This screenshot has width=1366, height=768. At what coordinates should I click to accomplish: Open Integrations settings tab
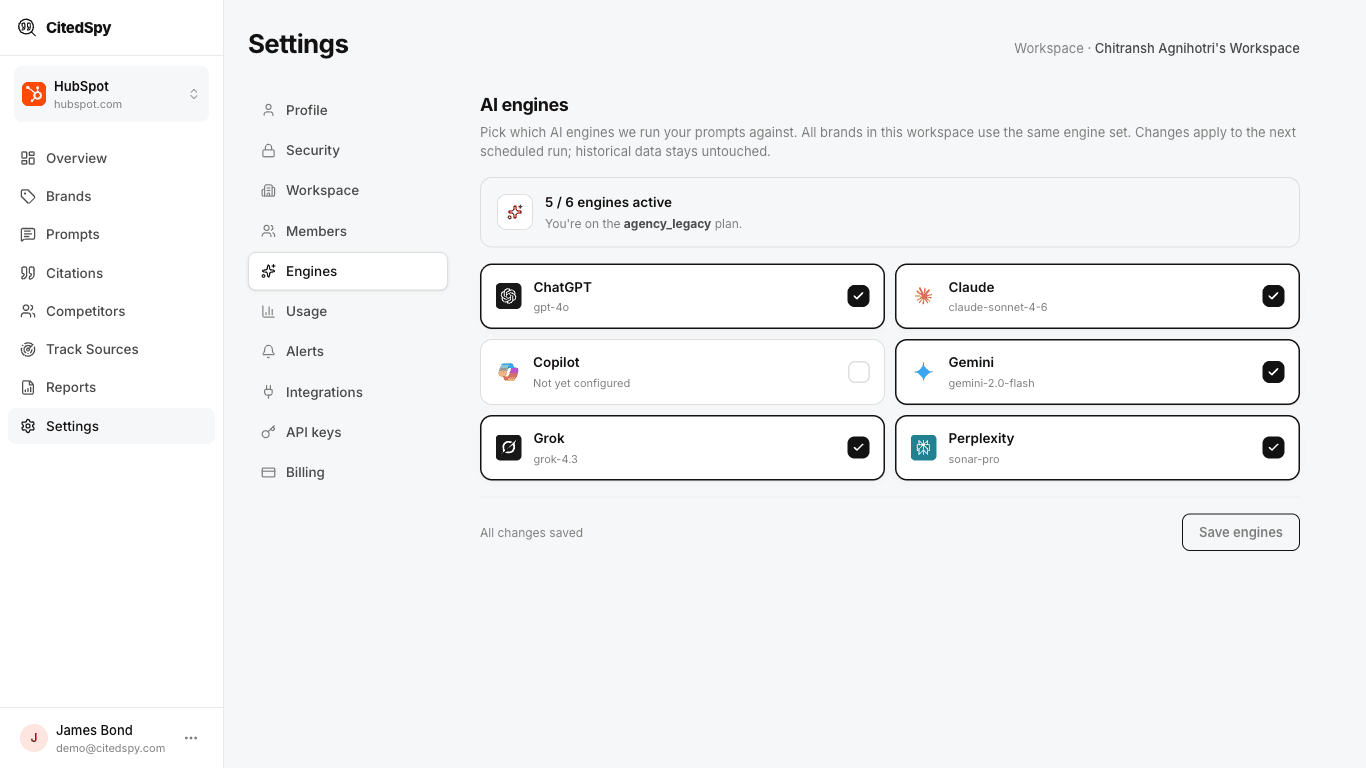pos(348,392)
